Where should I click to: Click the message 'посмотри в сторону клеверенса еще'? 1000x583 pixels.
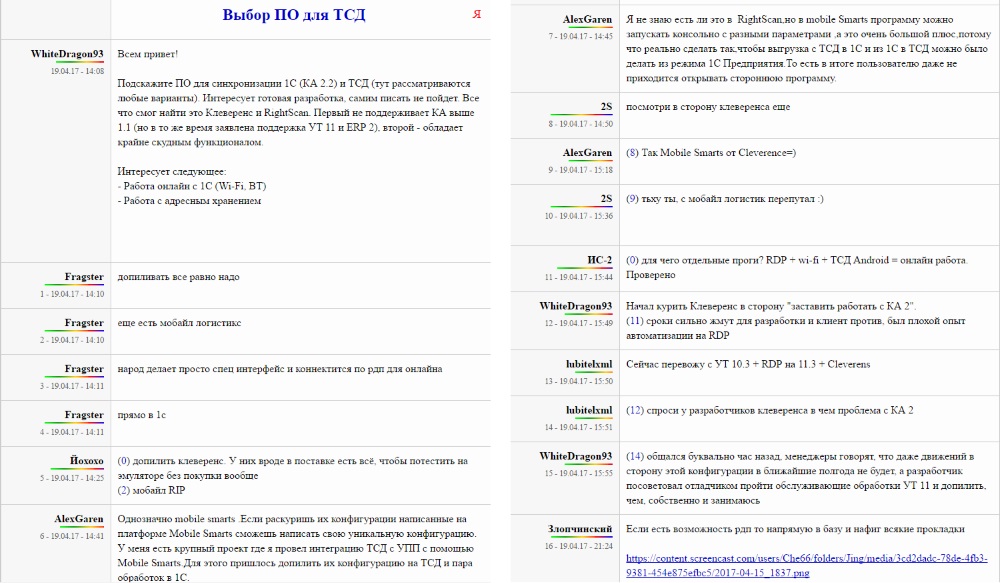pyautogui.click(x=708, y=107)
